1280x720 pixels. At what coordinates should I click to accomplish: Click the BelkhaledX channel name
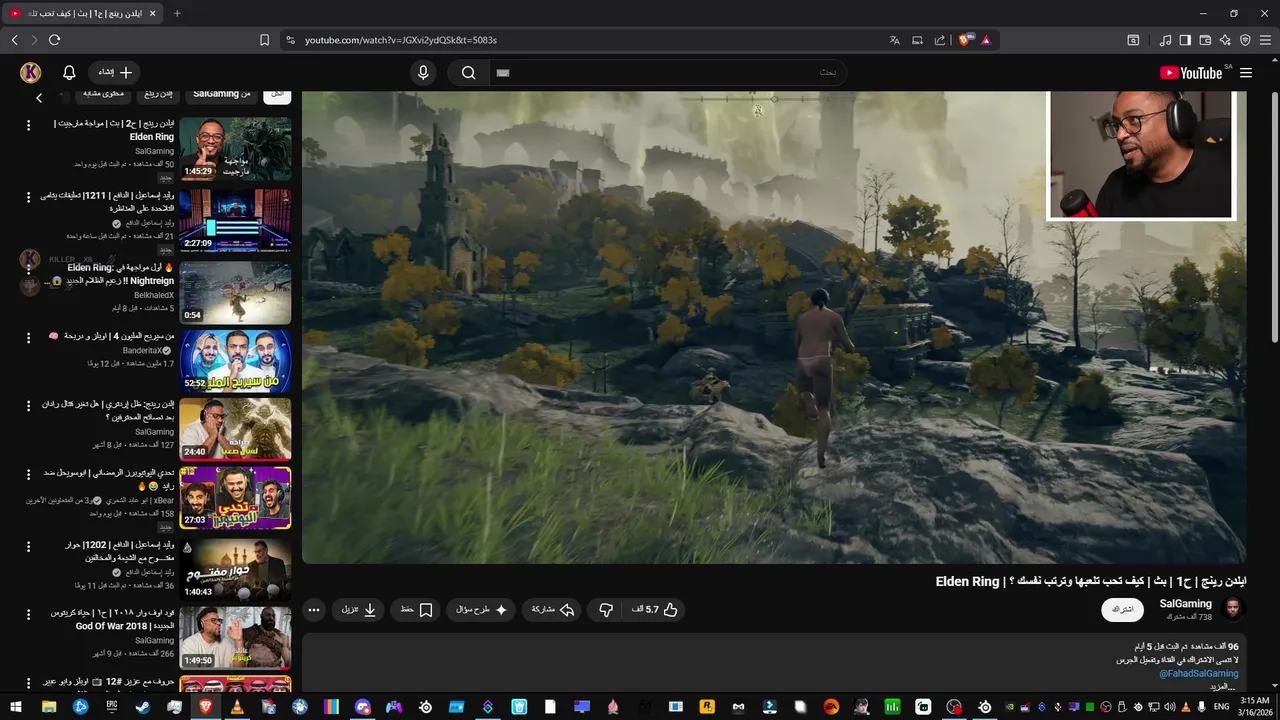[154, 296]
